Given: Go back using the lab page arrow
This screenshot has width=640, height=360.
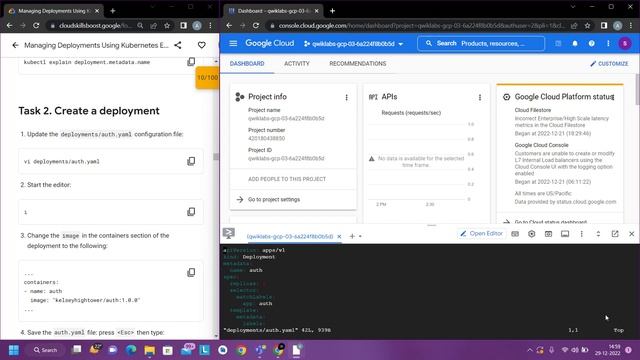Looking at the screenshot, I should 15,45.
